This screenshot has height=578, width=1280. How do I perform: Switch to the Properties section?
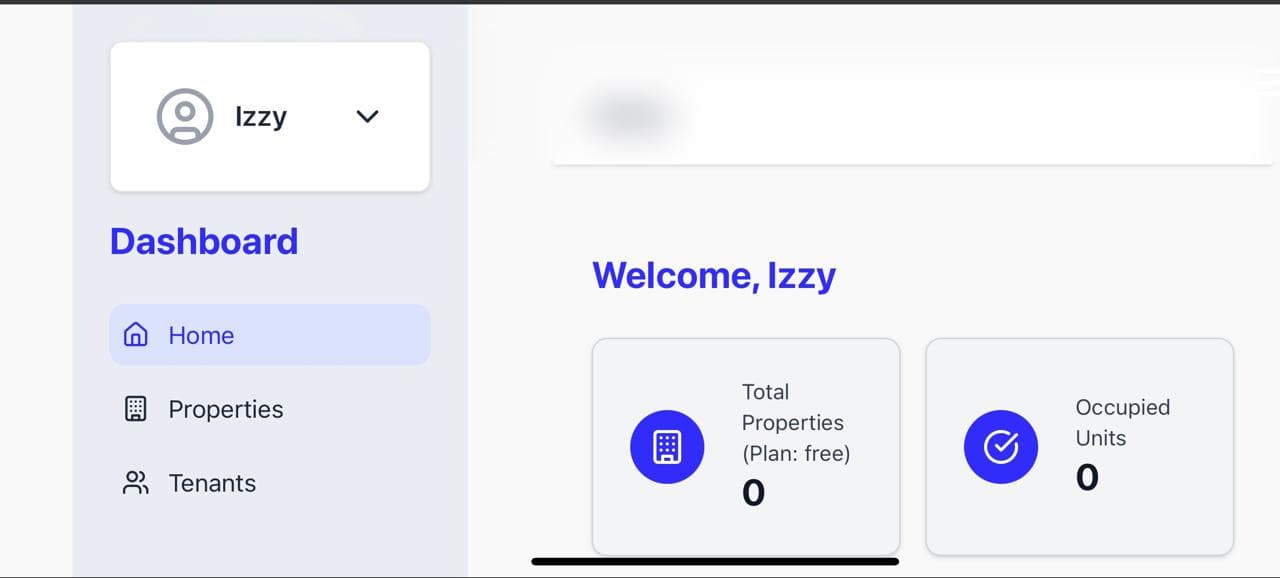pyautogui.click(x=226, y=409)
